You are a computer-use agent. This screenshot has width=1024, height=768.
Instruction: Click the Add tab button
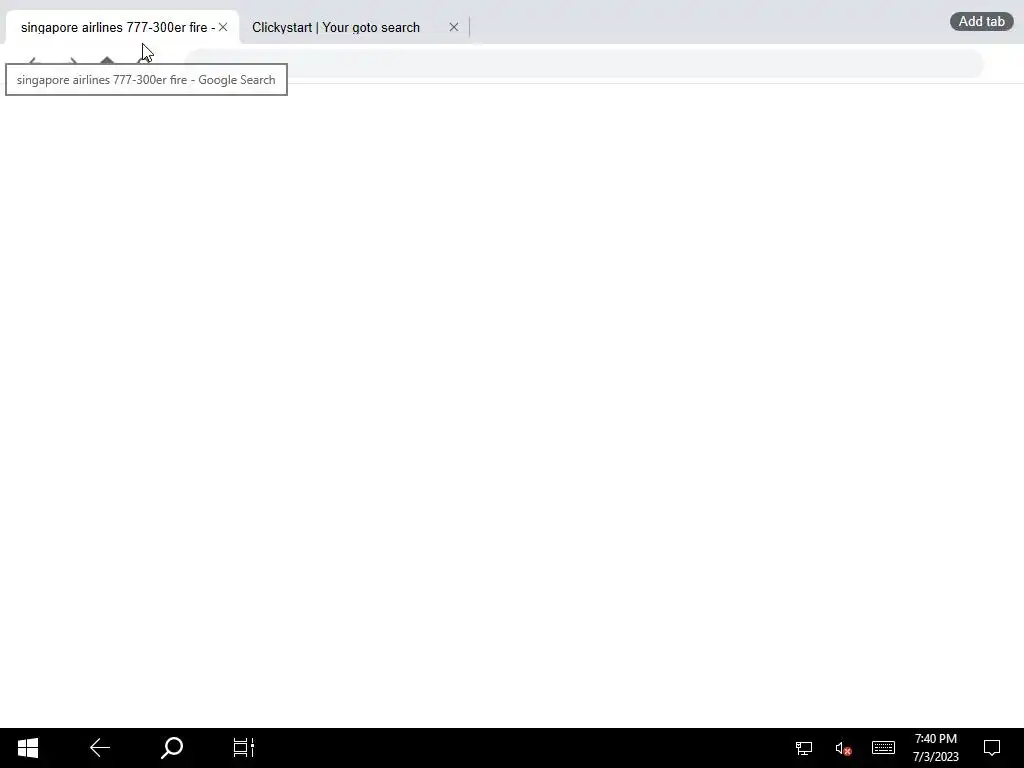pyautogui.click(x=981, y=22)
